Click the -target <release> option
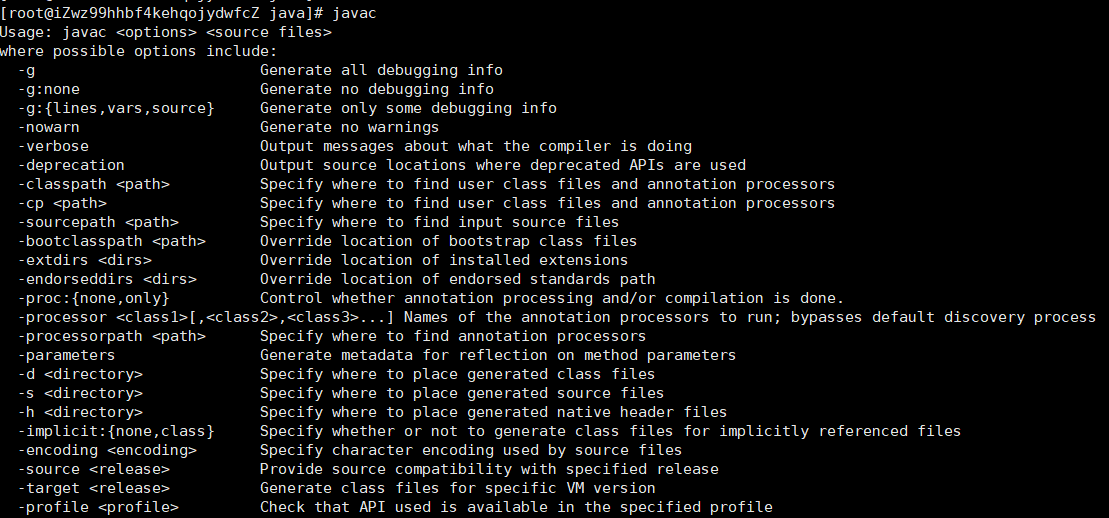 [x=94, y=488]
